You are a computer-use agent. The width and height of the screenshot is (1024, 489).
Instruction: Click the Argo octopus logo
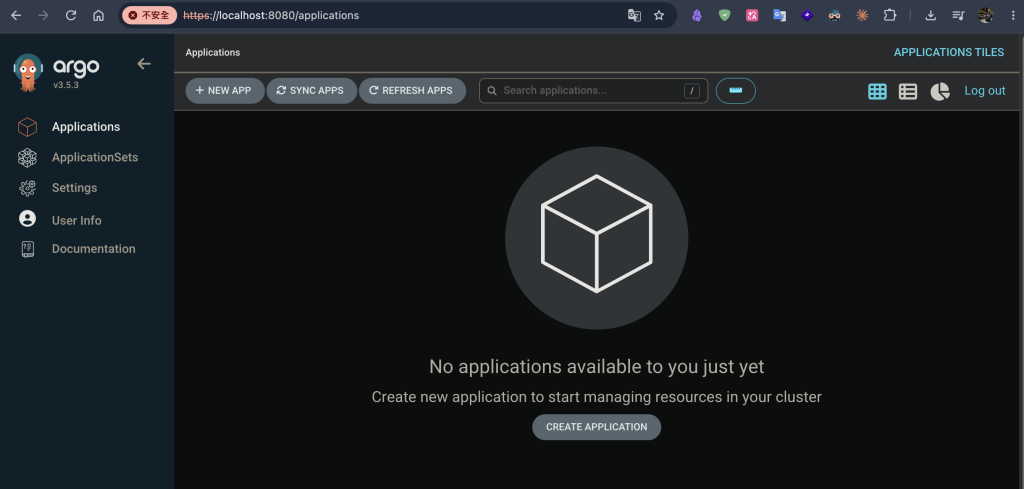tap(28, 72)
